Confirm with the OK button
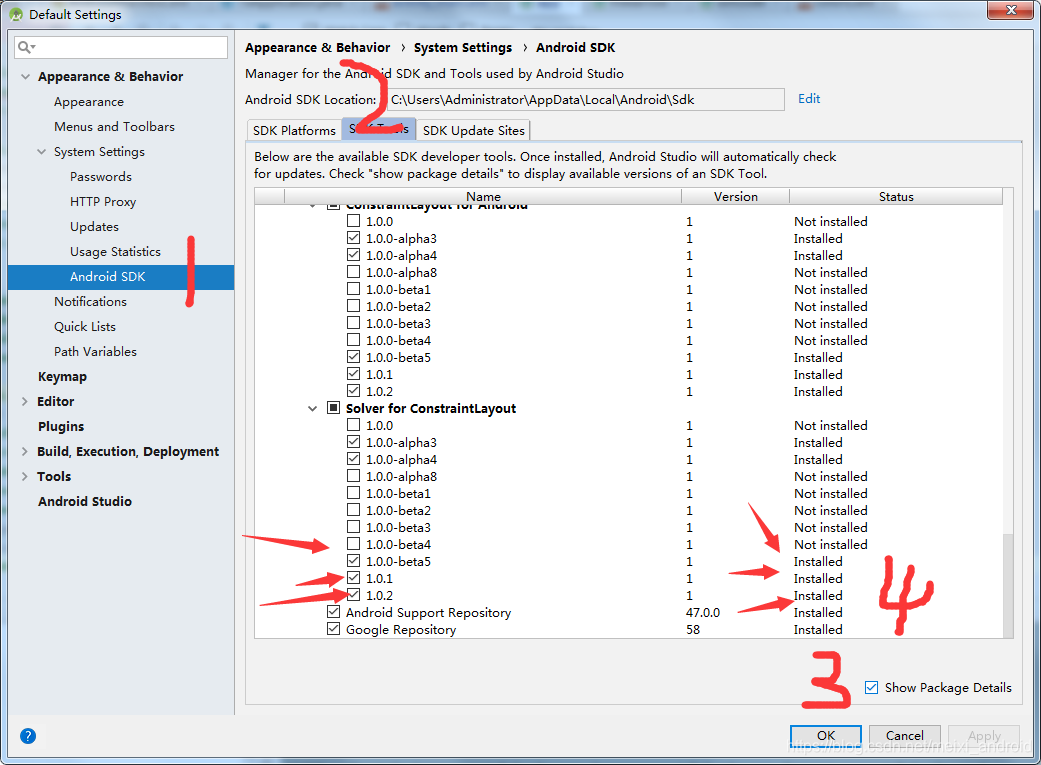Image resolution: width=1041 pixels, height=765 pixels. click(826, 736)
